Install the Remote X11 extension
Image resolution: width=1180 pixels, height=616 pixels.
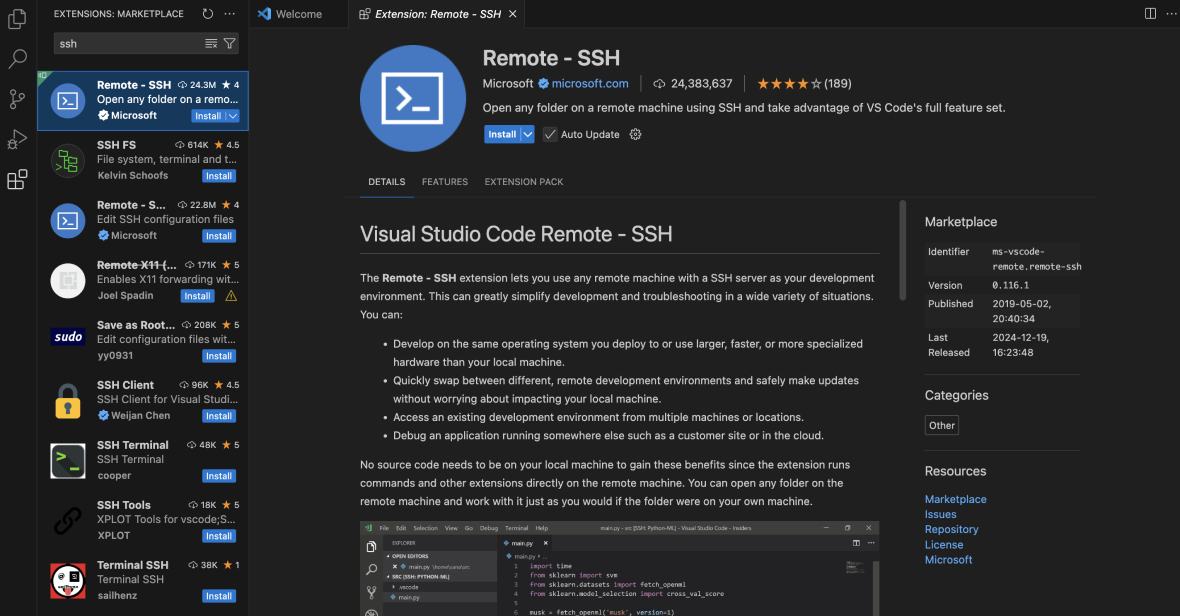(x=197, y=296)
